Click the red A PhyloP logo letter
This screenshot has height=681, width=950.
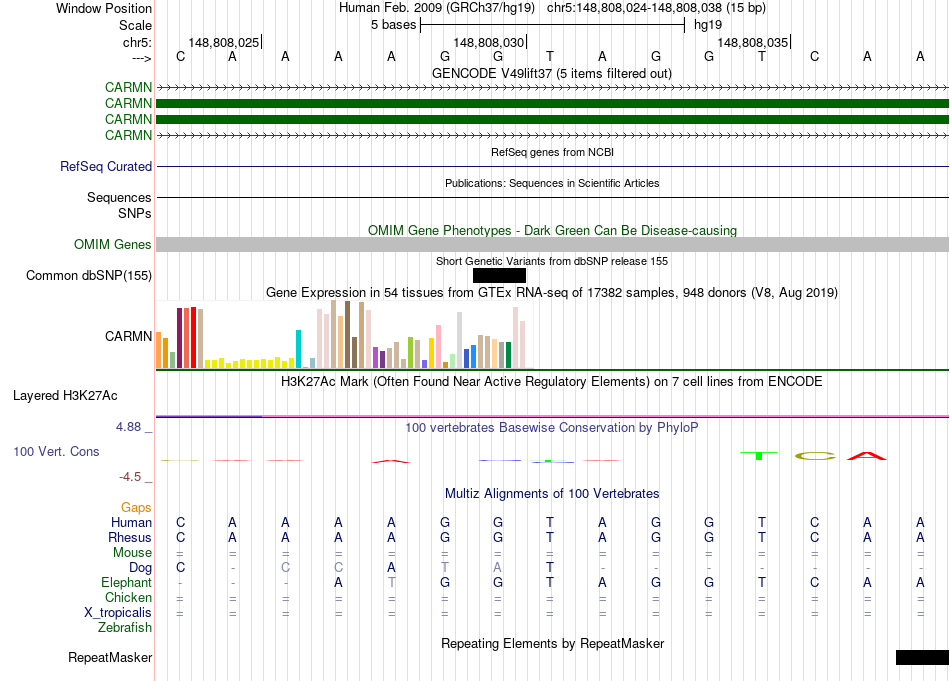[x=867, y=456]
